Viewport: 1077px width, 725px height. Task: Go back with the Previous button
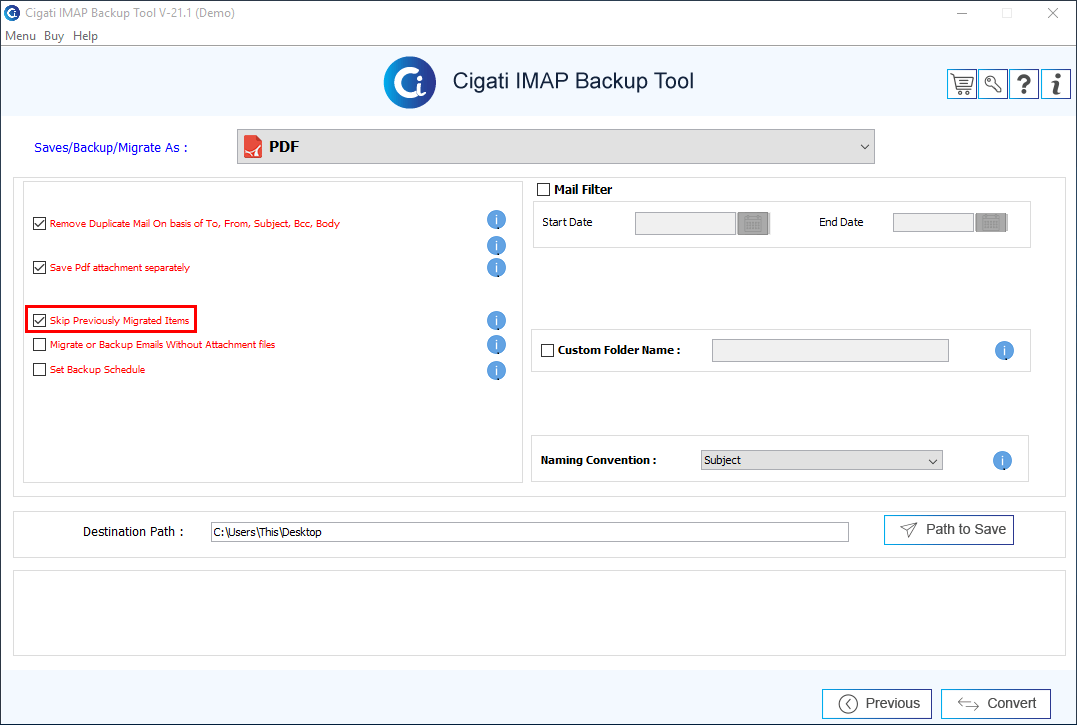click(877, 704)
